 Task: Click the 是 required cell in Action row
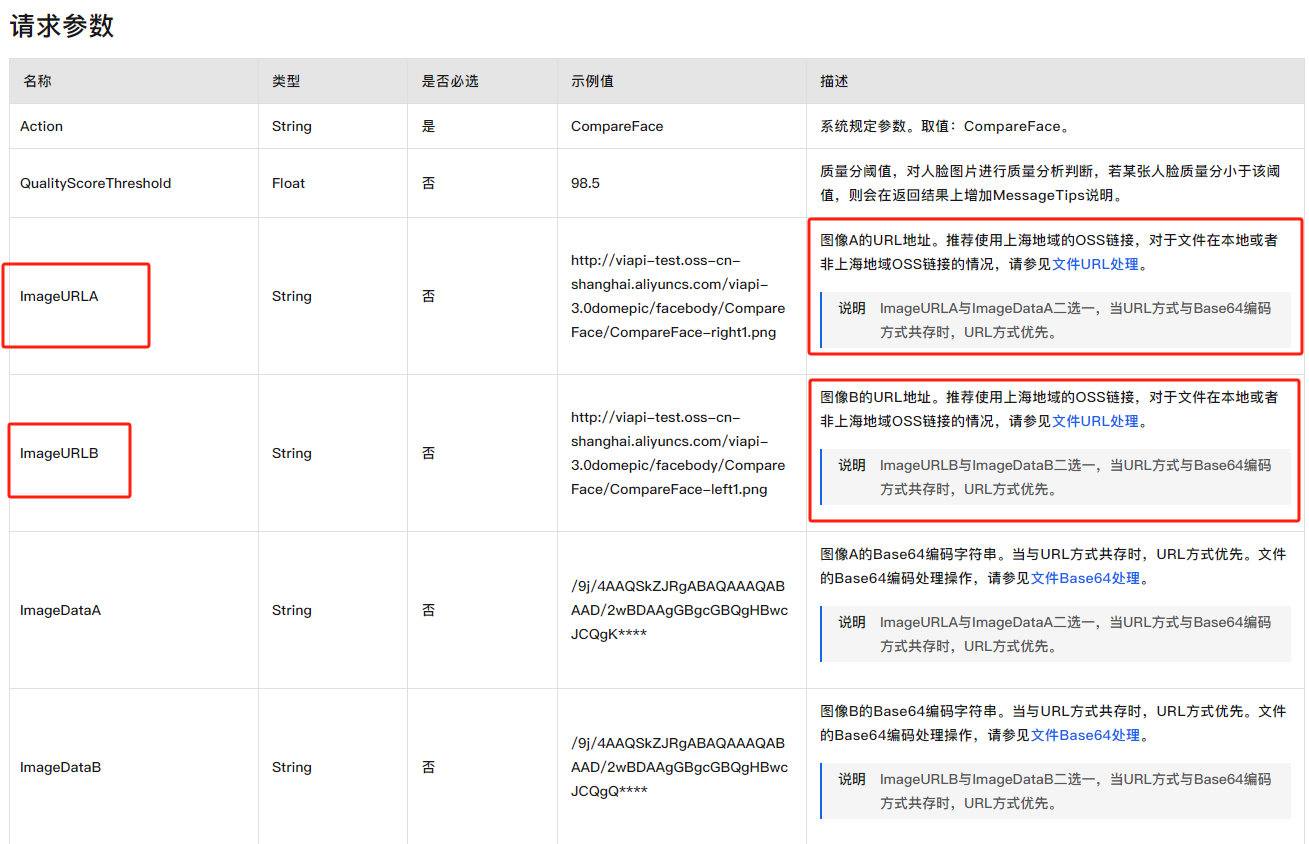pyautogui.click(x=428, y=127)
